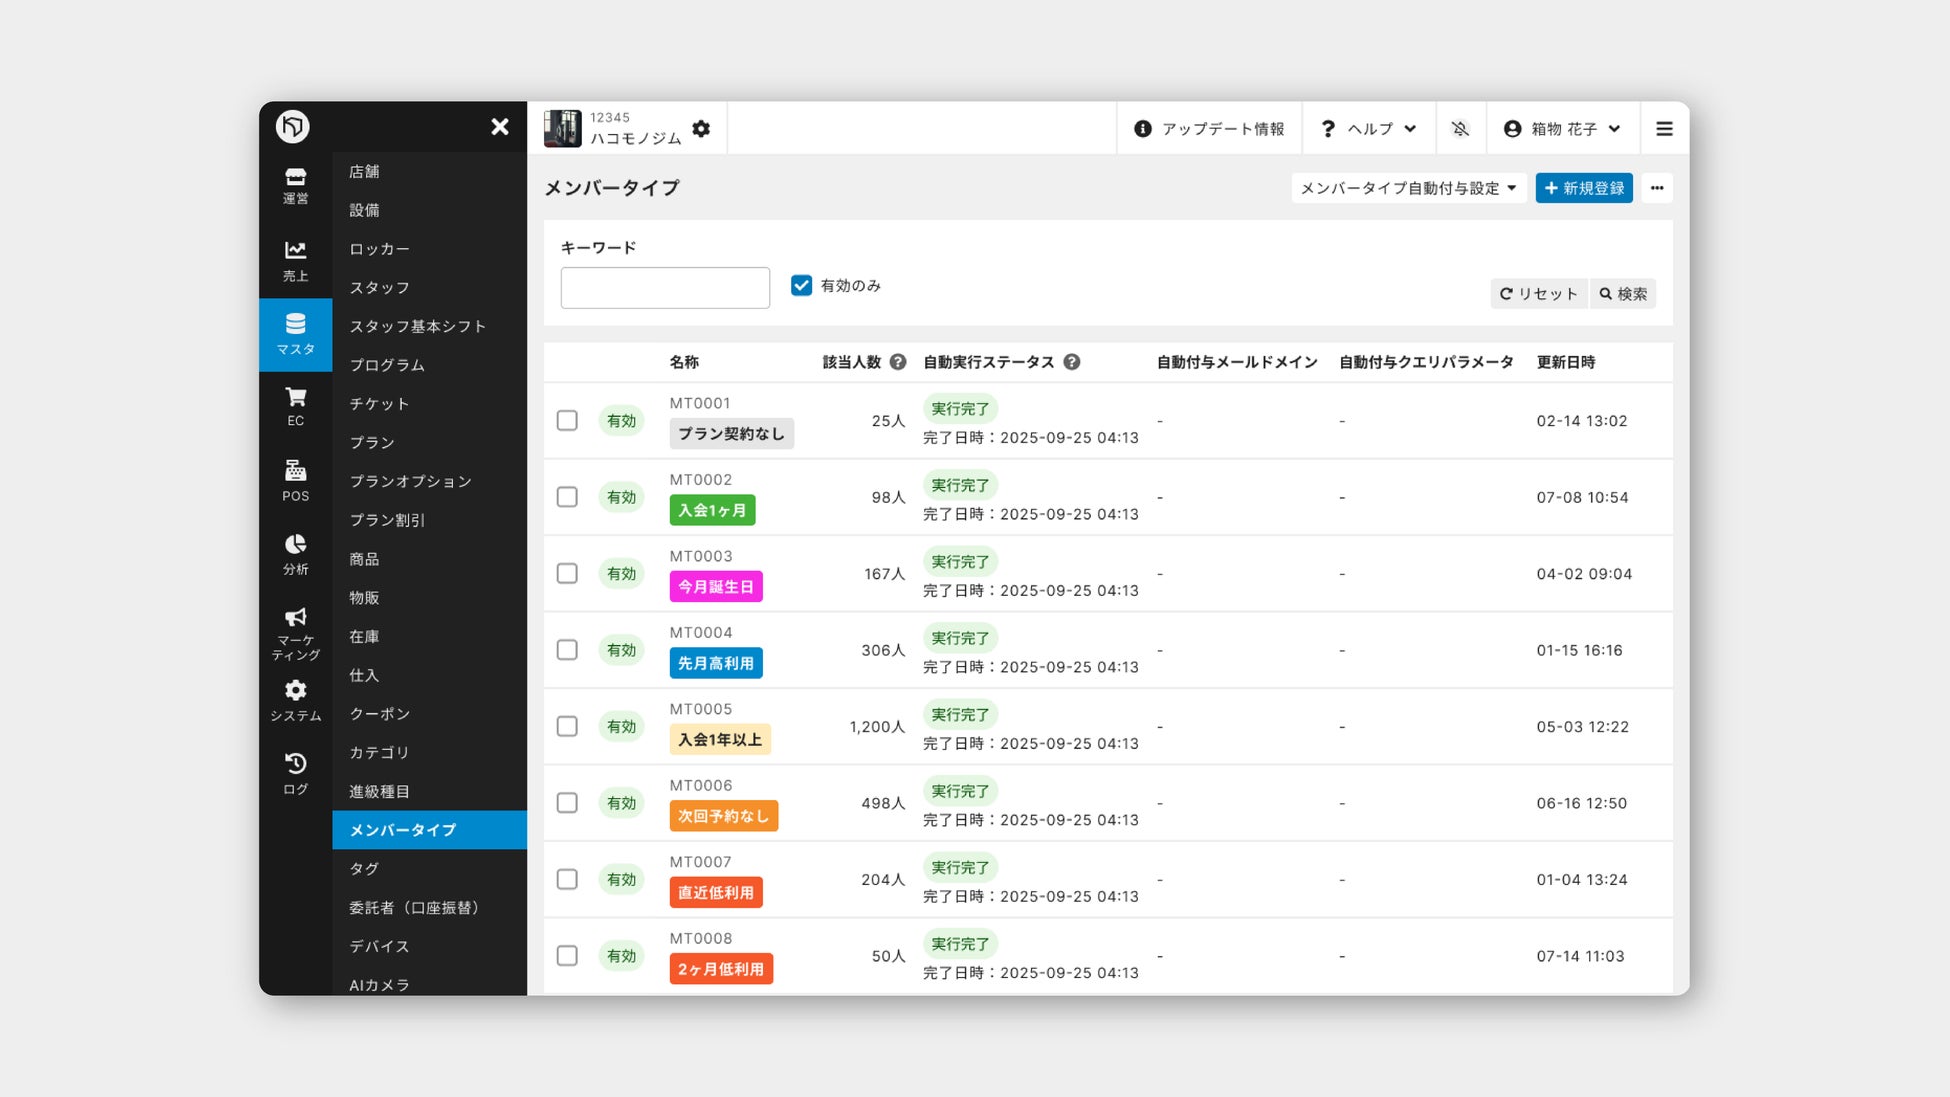Open the EC cart section
Image resolution: width=1950 pixels, height=1097 pixels.
[x=295, y=407]
